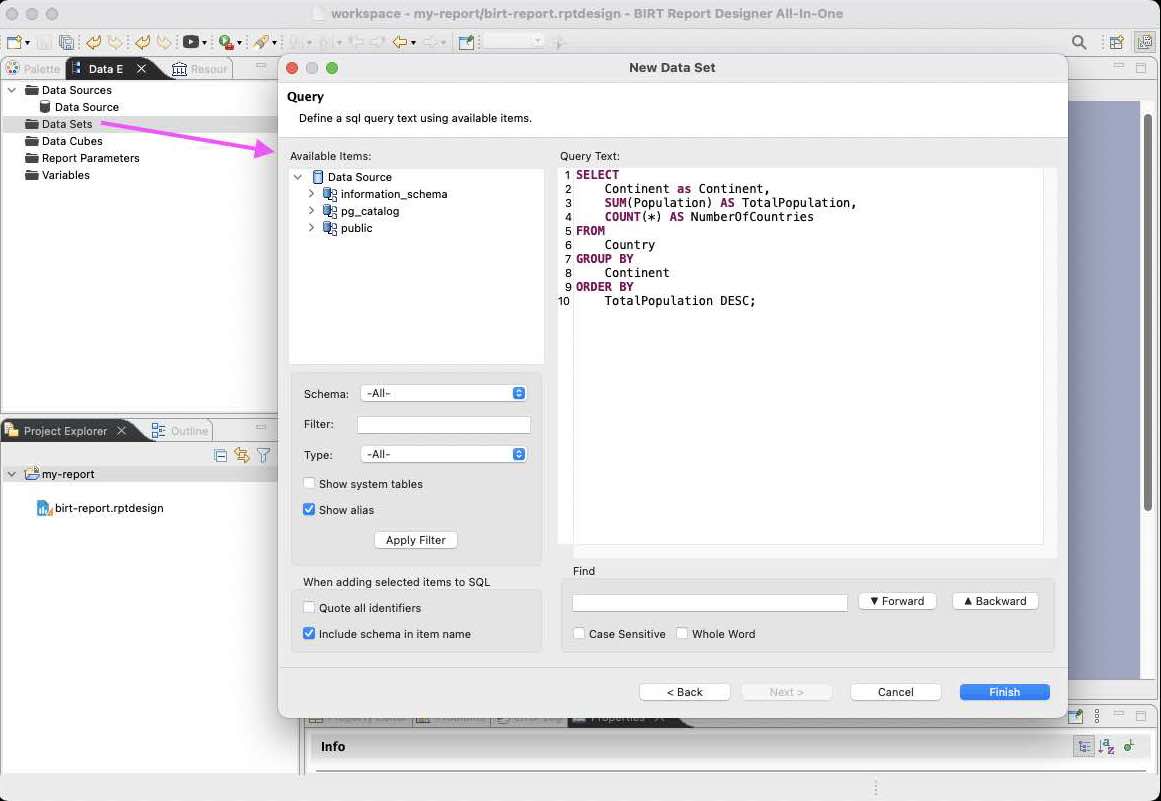
Task: Switch to the Palette tab
Action: 34,69
